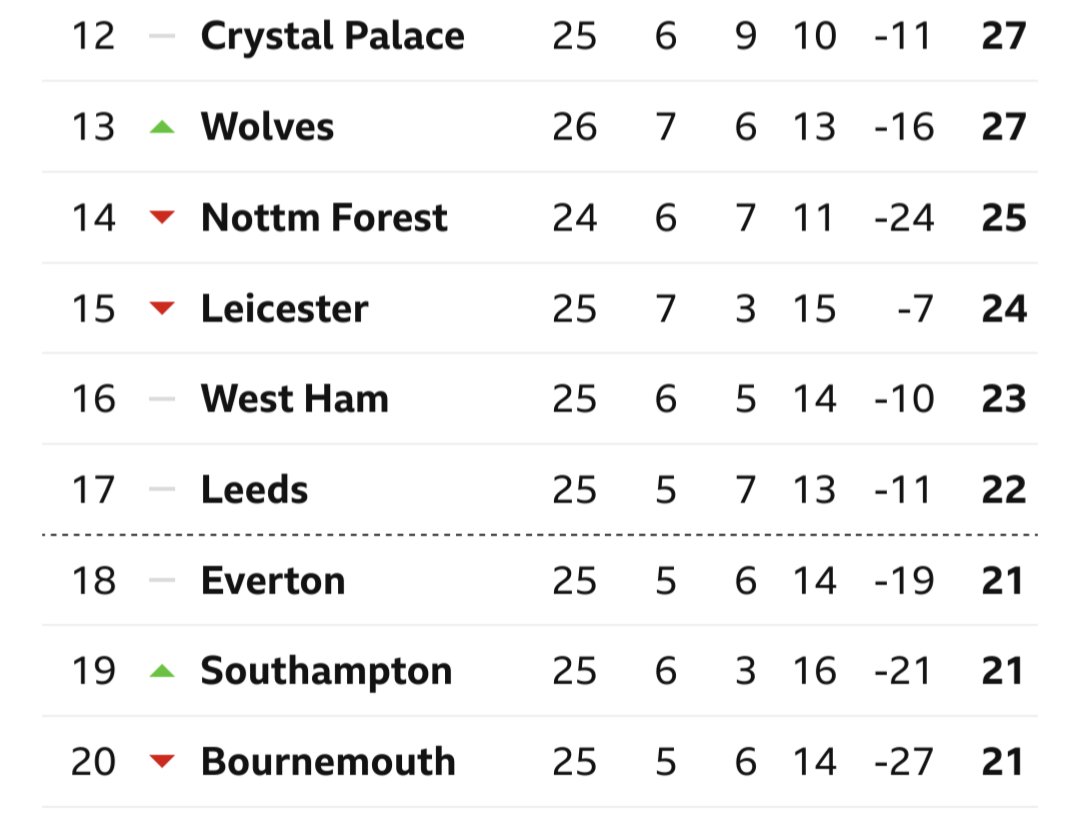Open the Southampton team page
1080x821 pixels.
(326, 672)
